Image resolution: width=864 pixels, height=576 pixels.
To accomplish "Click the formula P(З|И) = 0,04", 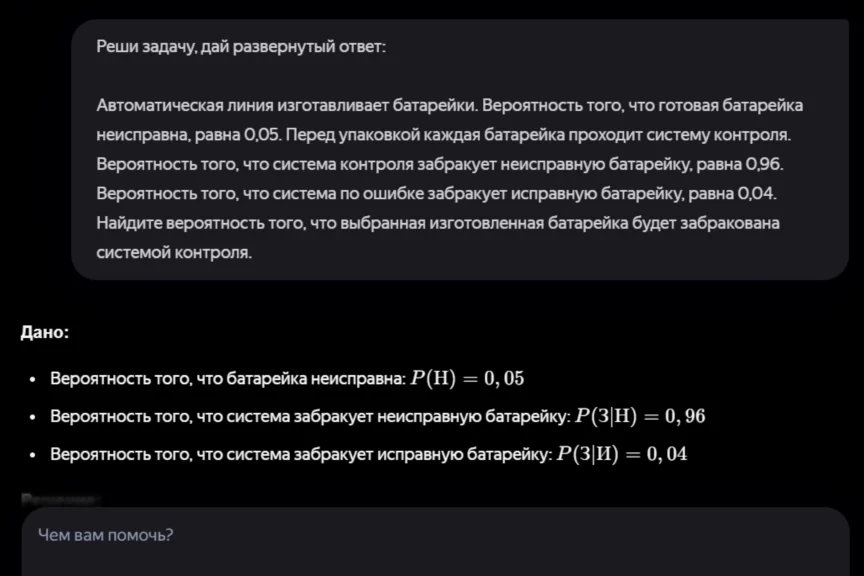I will pos(622,454).
